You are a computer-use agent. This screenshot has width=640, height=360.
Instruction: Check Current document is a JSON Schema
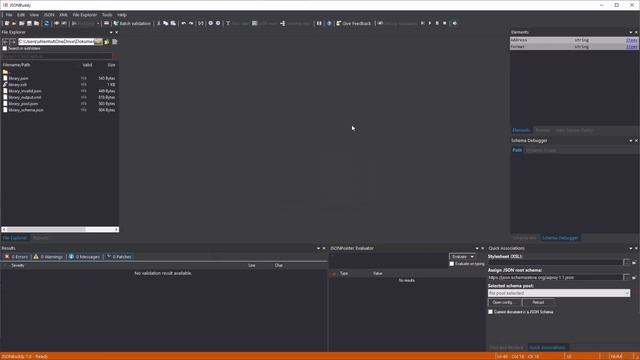coord(491,312)
